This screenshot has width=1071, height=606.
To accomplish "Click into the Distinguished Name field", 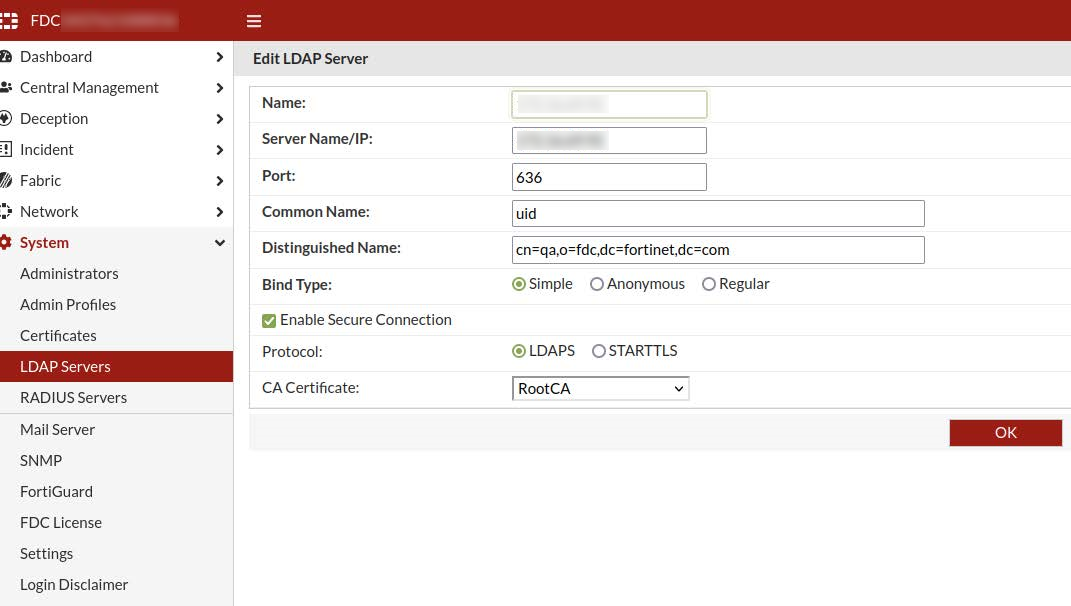I will point(717,250).
